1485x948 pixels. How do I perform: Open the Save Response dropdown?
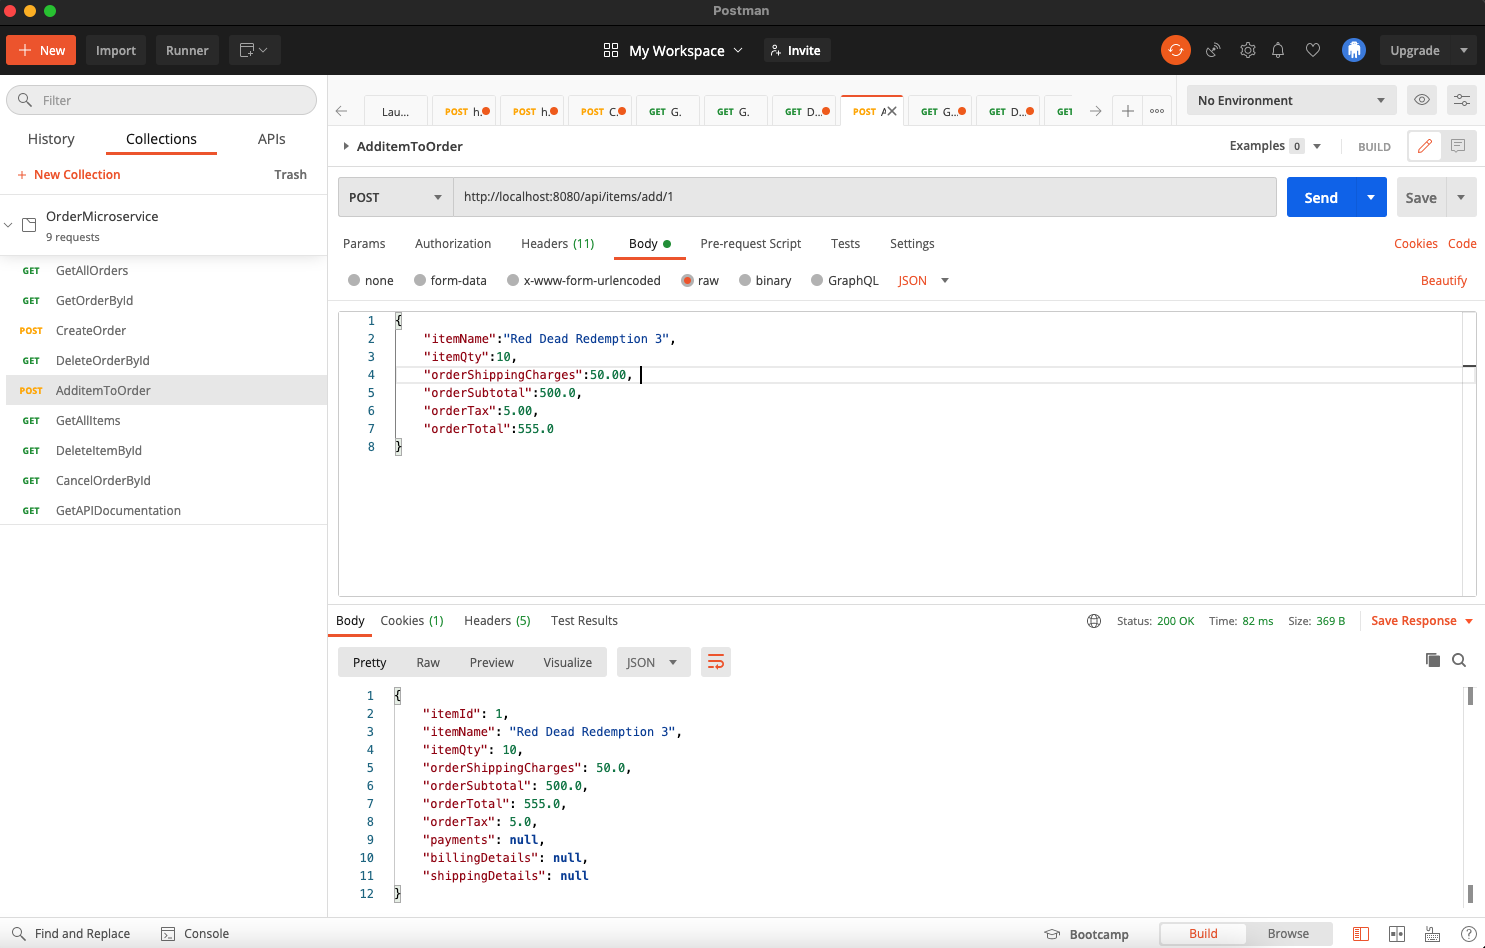(x=1422, y=621)
